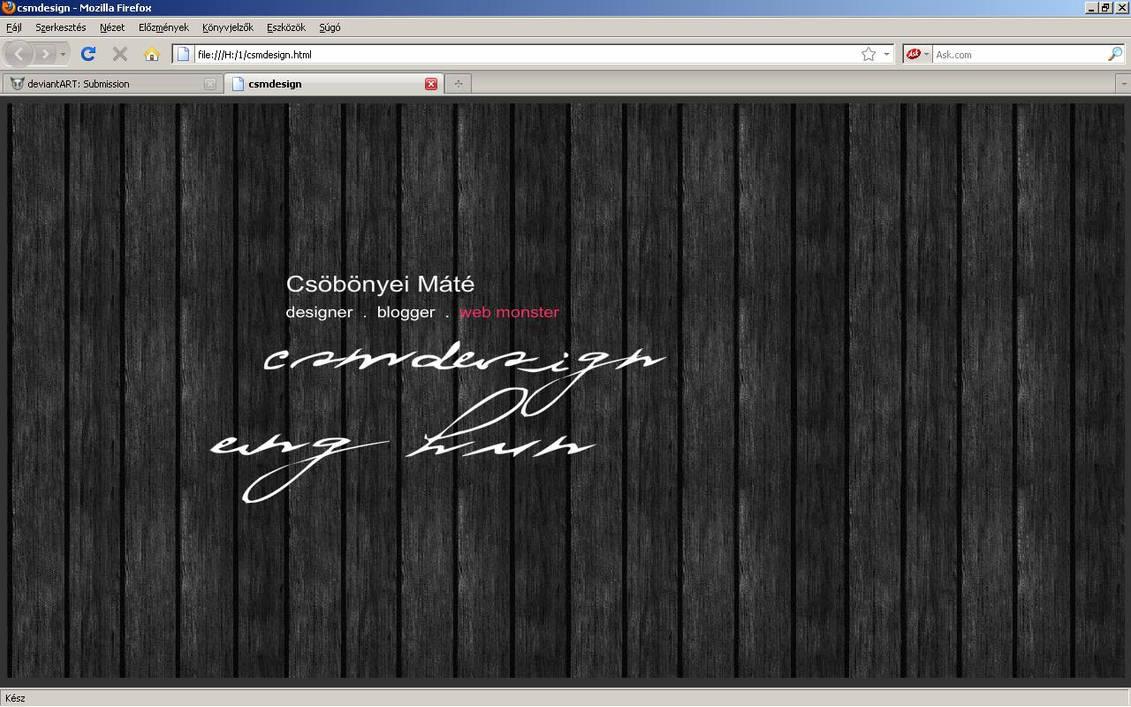Restore down the Firefox window
Screen dimensions: 1131x707
pyautogui.click(x=1105, y=8)
